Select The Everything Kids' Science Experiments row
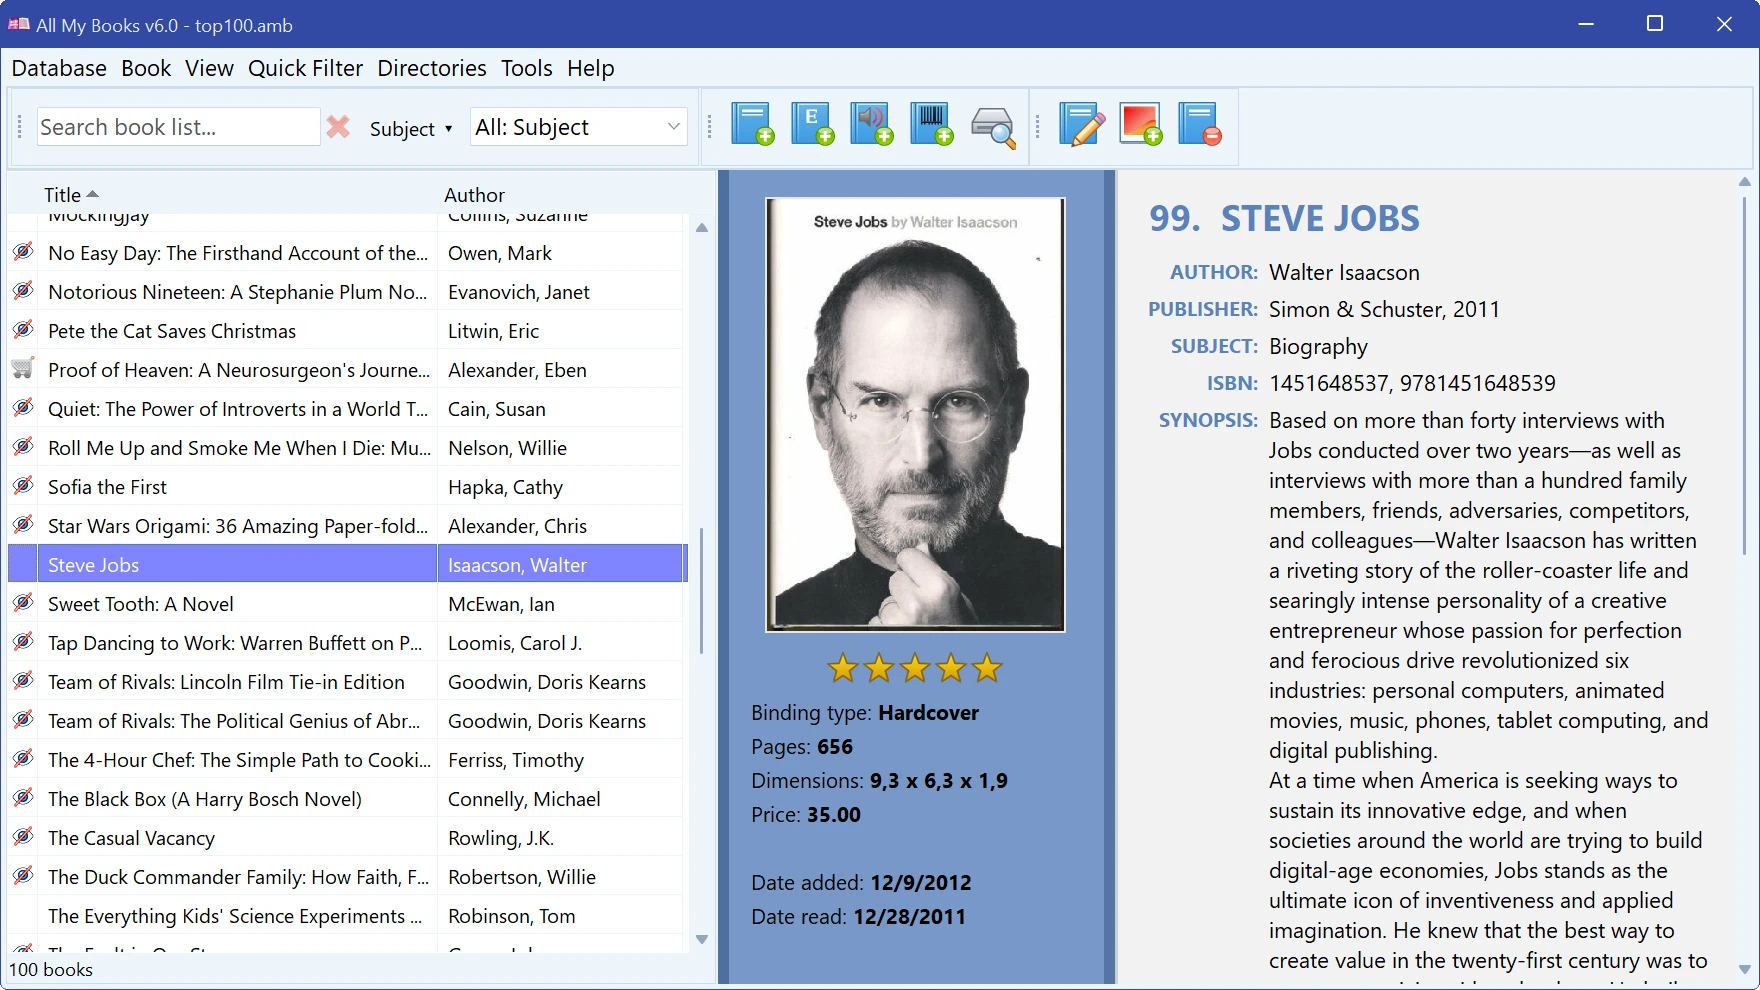The image size is (1760, 990). 347,915
